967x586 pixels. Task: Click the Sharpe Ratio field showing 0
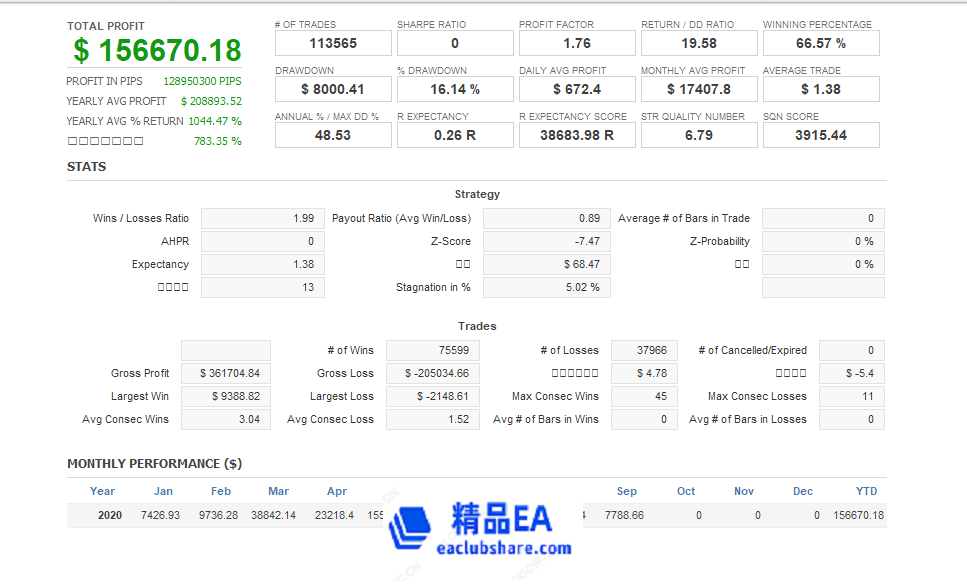(x=454, y=42)
